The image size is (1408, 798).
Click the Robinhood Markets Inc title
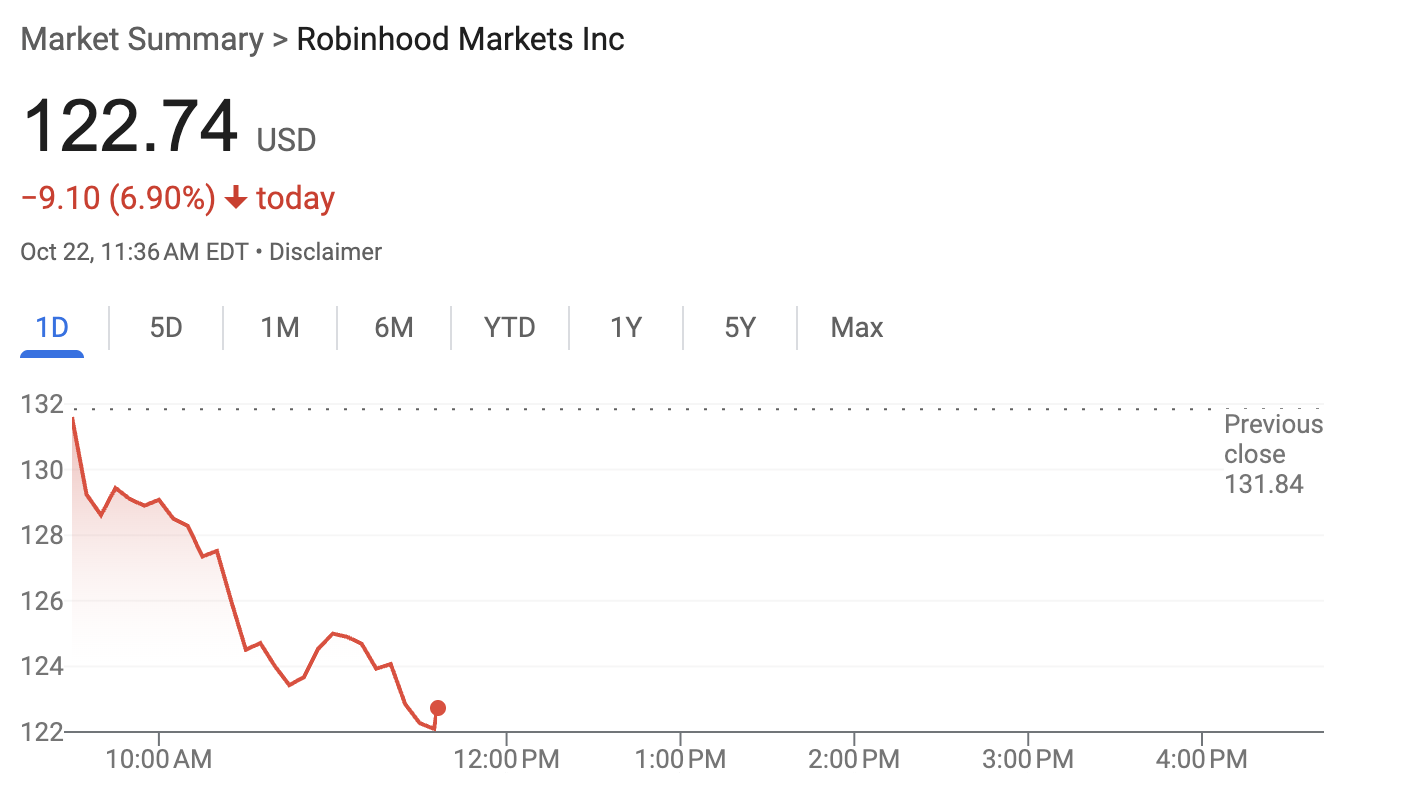point(459,39)
